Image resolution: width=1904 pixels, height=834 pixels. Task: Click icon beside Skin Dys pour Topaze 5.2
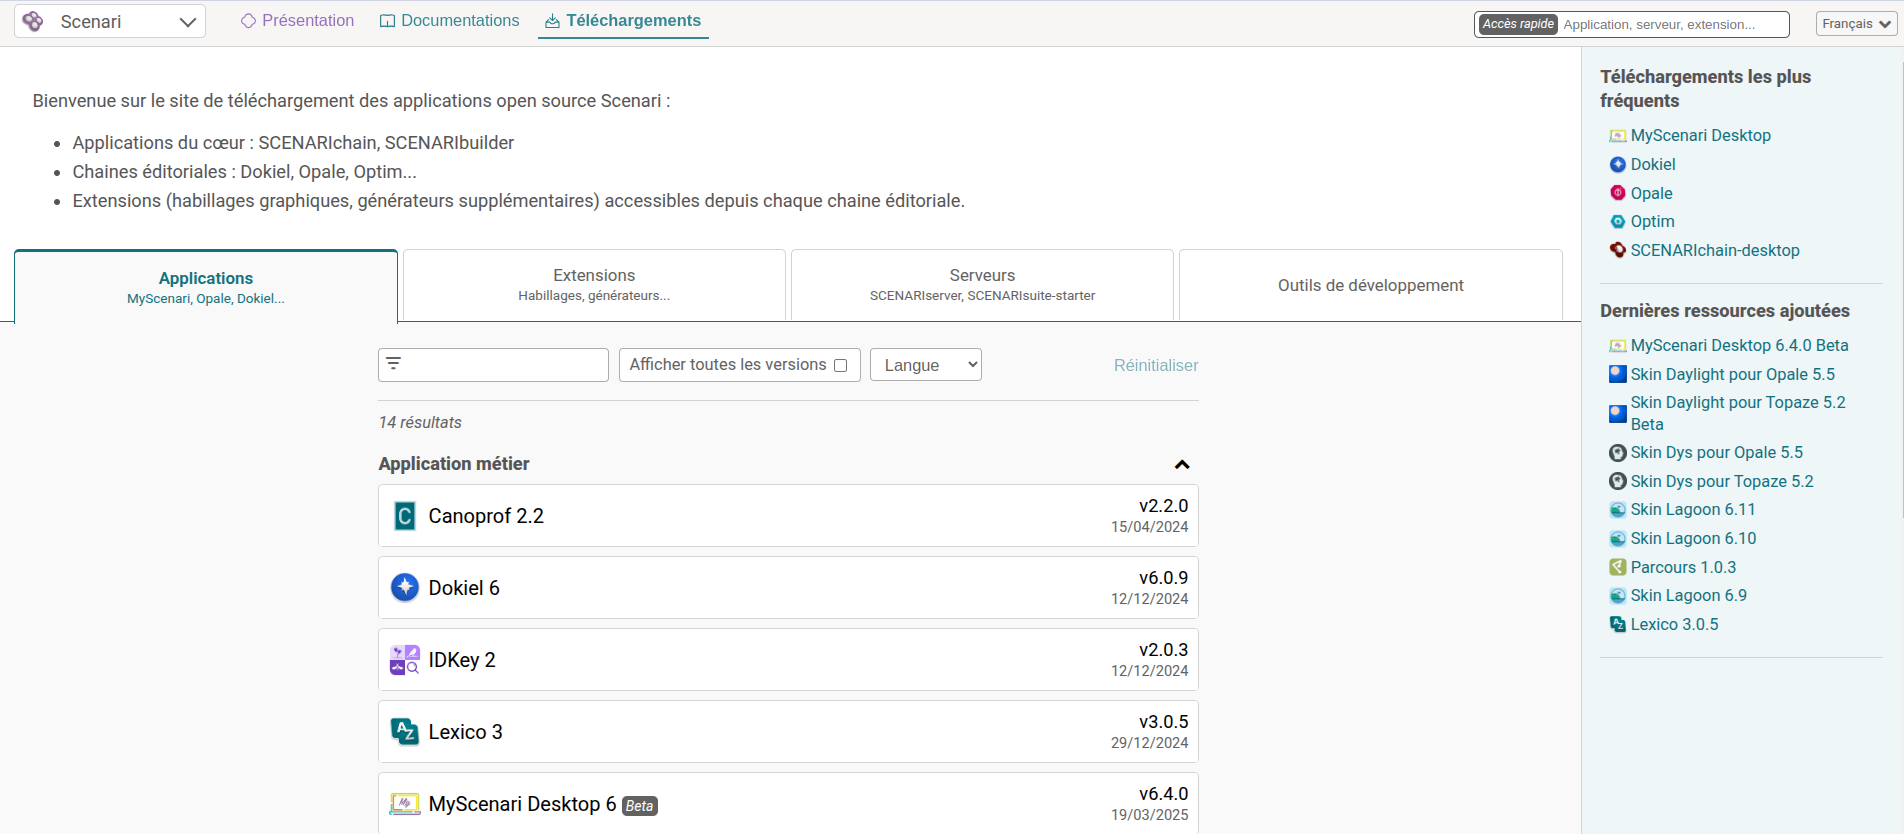(1618, 481)
